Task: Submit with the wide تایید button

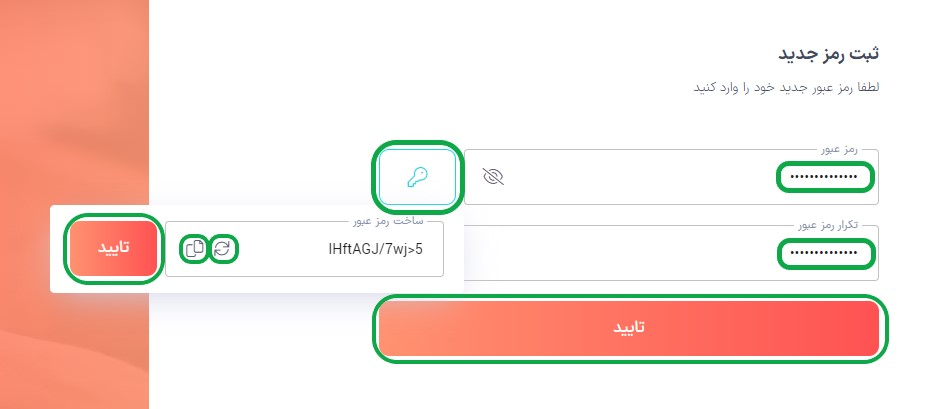Action: [630, 328]
